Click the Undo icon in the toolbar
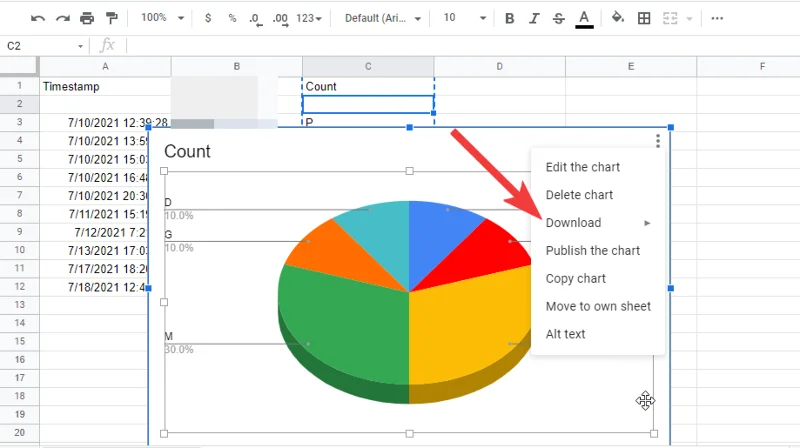 tap(38, 19)
